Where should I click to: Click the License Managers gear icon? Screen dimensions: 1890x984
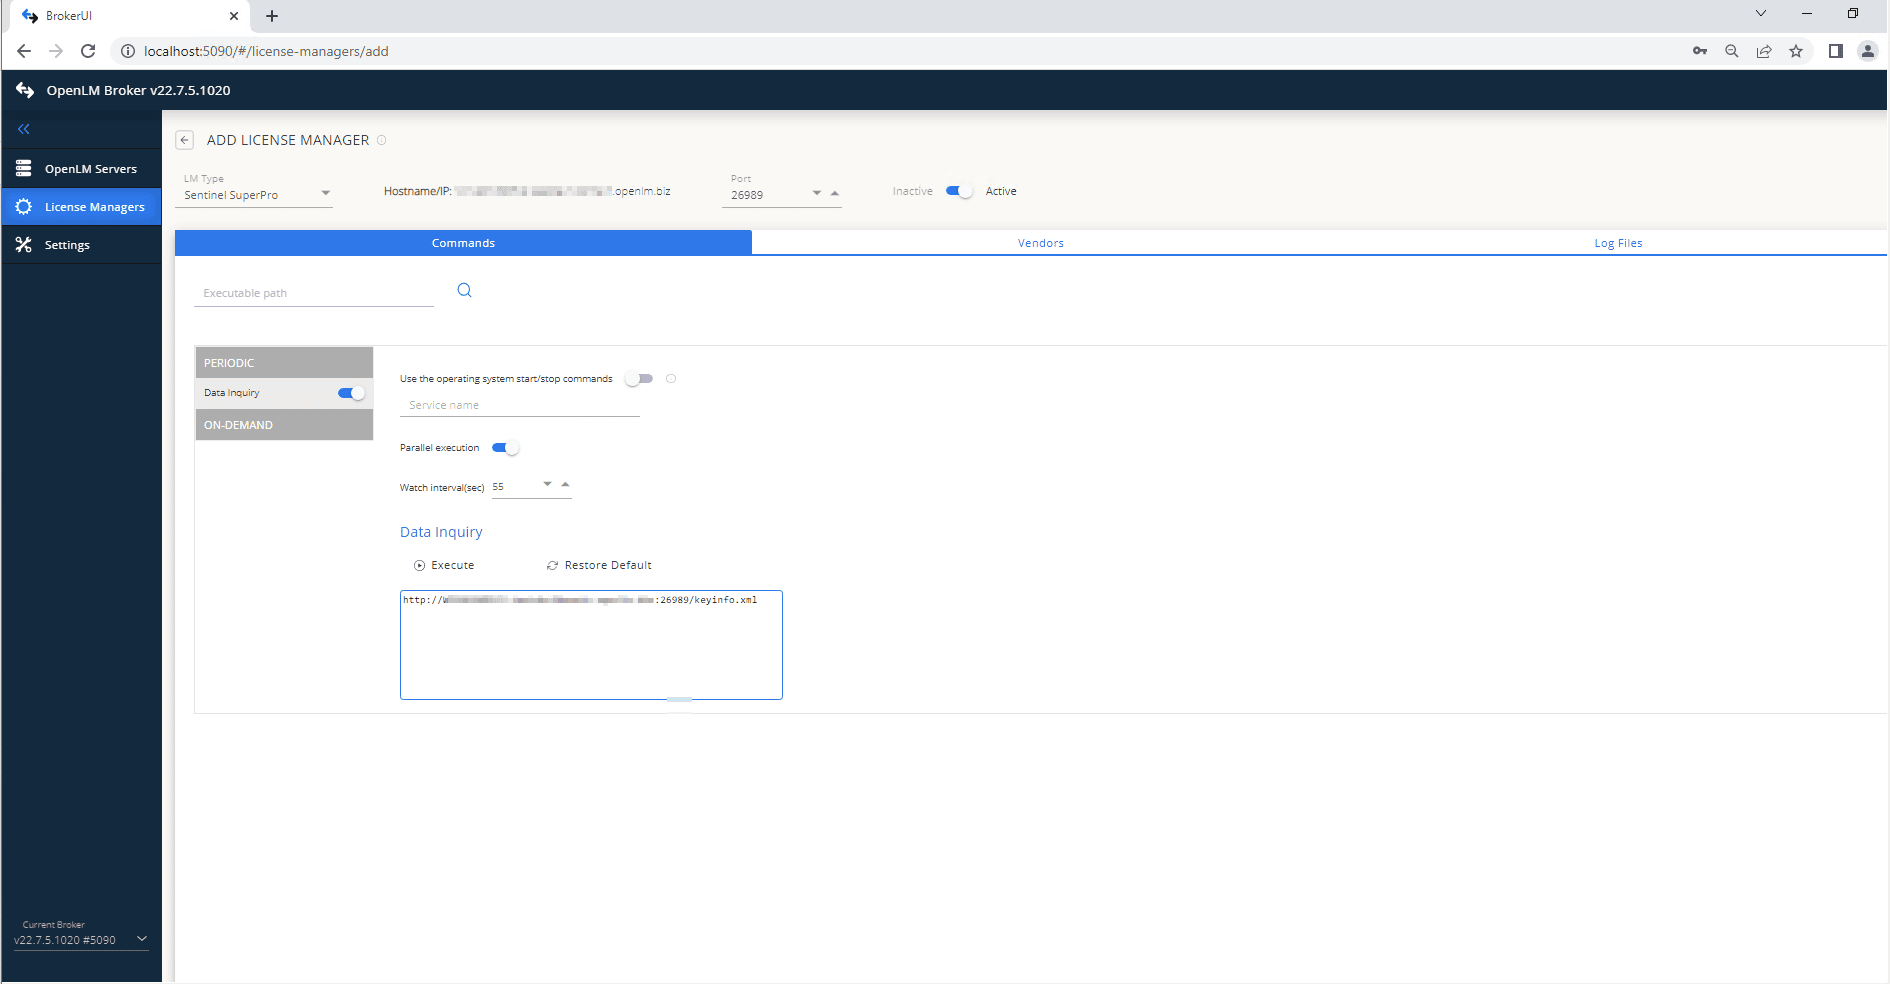coord(23,206)
